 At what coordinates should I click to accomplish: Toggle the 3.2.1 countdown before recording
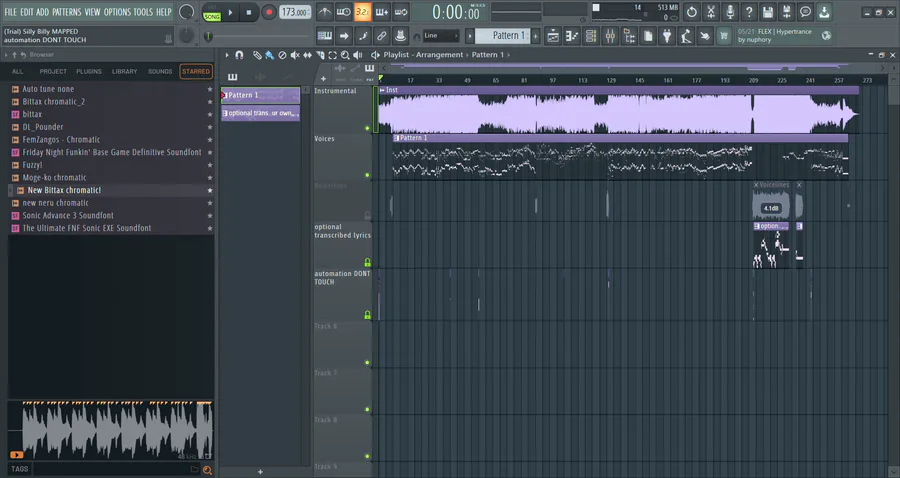[x=363, y=12]
